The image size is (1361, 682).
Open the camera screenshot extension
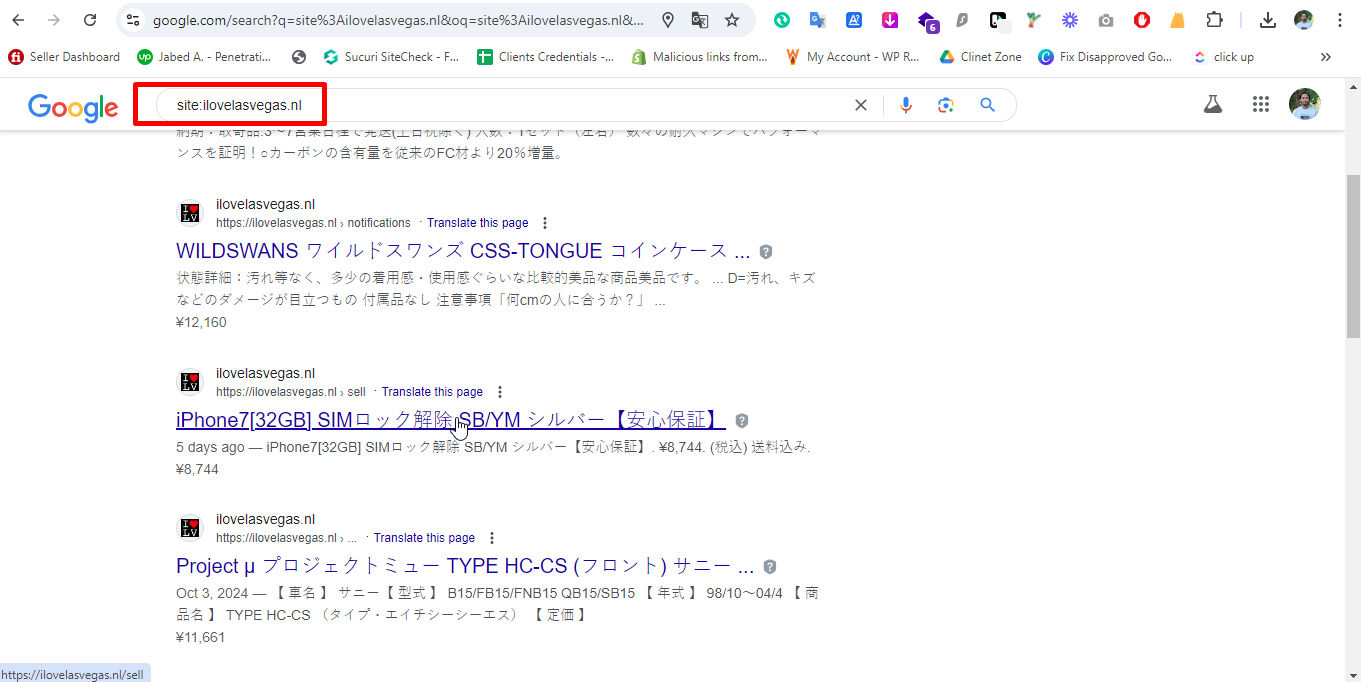point(1106,20)
